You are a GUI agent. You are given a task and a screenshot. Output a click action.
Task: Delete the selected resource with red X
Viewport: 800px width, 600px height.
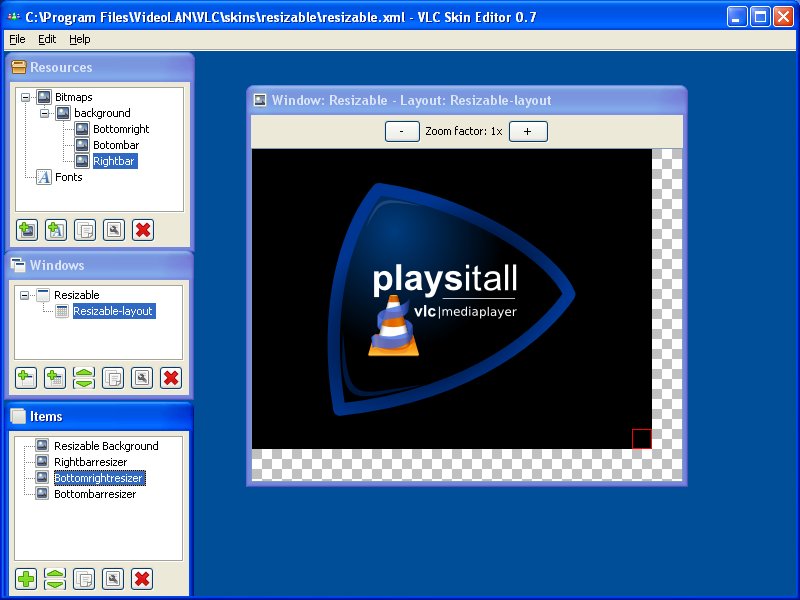143,230
